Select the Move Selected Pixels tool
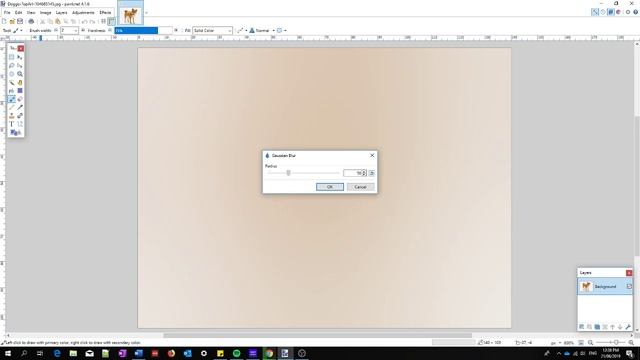The height and width of the screenshot is (360, 640). 20,57
